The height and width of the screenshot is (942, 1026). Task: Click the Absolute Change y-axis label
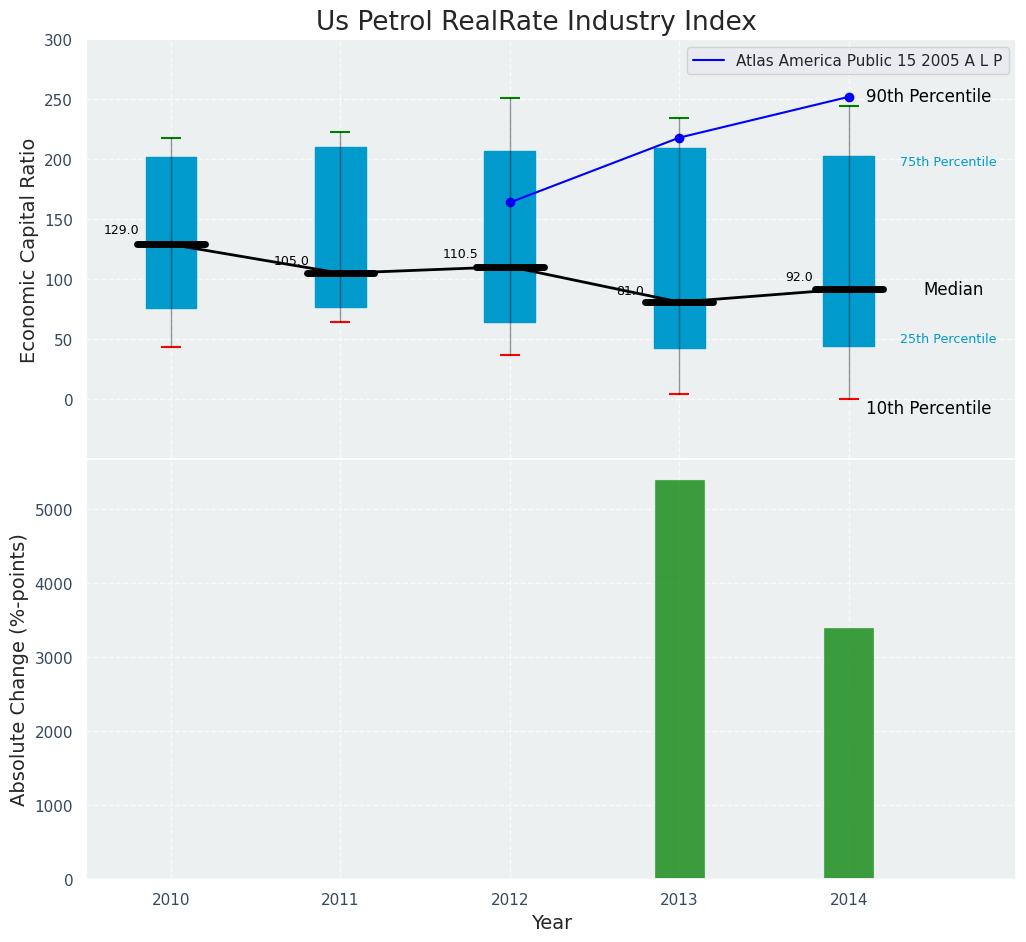[19, 669]
